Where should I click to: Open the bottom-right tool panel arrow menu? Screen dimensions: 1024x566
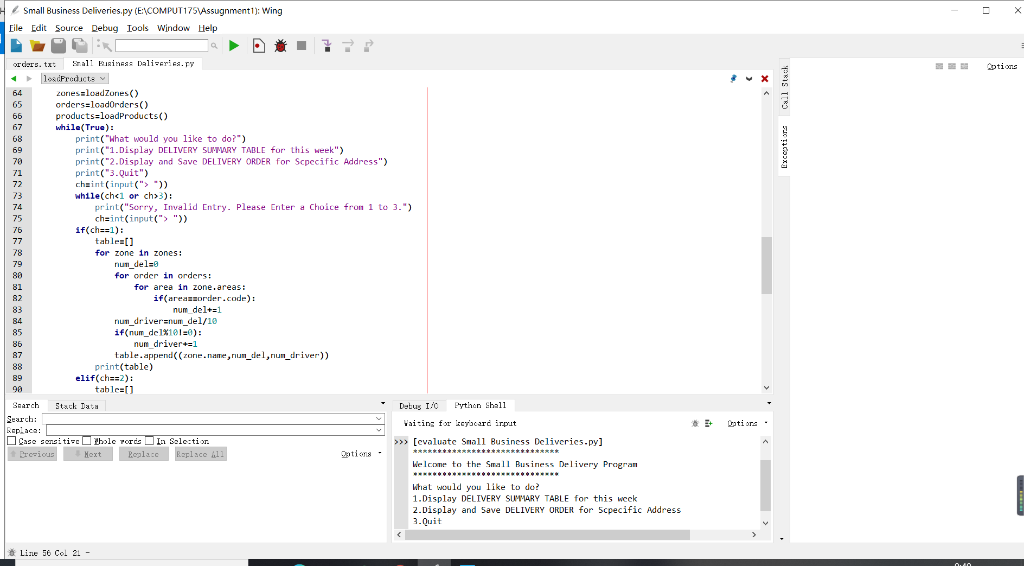pyautogui.click(x=769, y=403)
